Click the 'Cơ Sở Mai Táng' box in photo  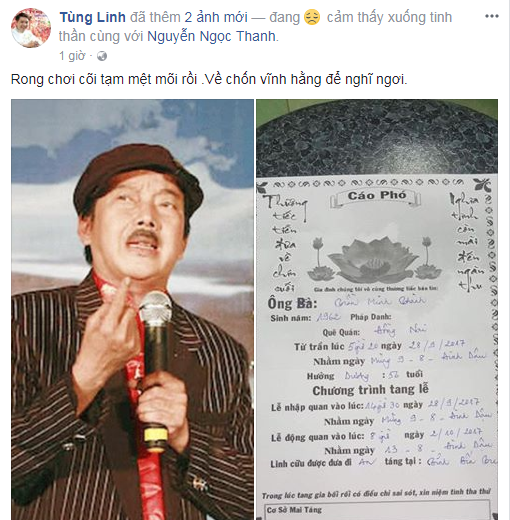click(x=377, y=509)
